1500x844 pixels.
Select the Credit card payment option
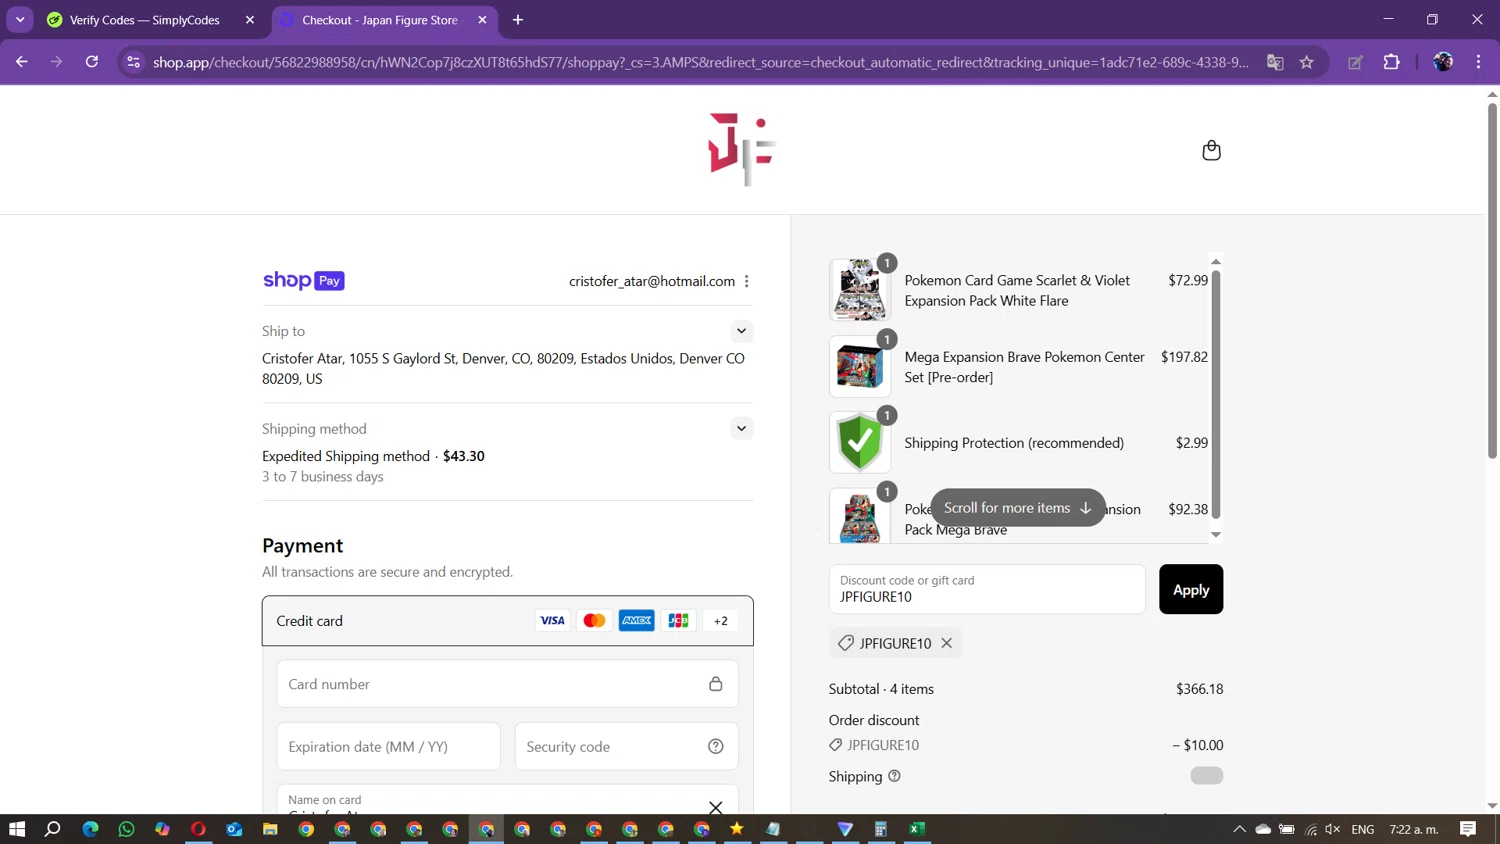point(508,621)
